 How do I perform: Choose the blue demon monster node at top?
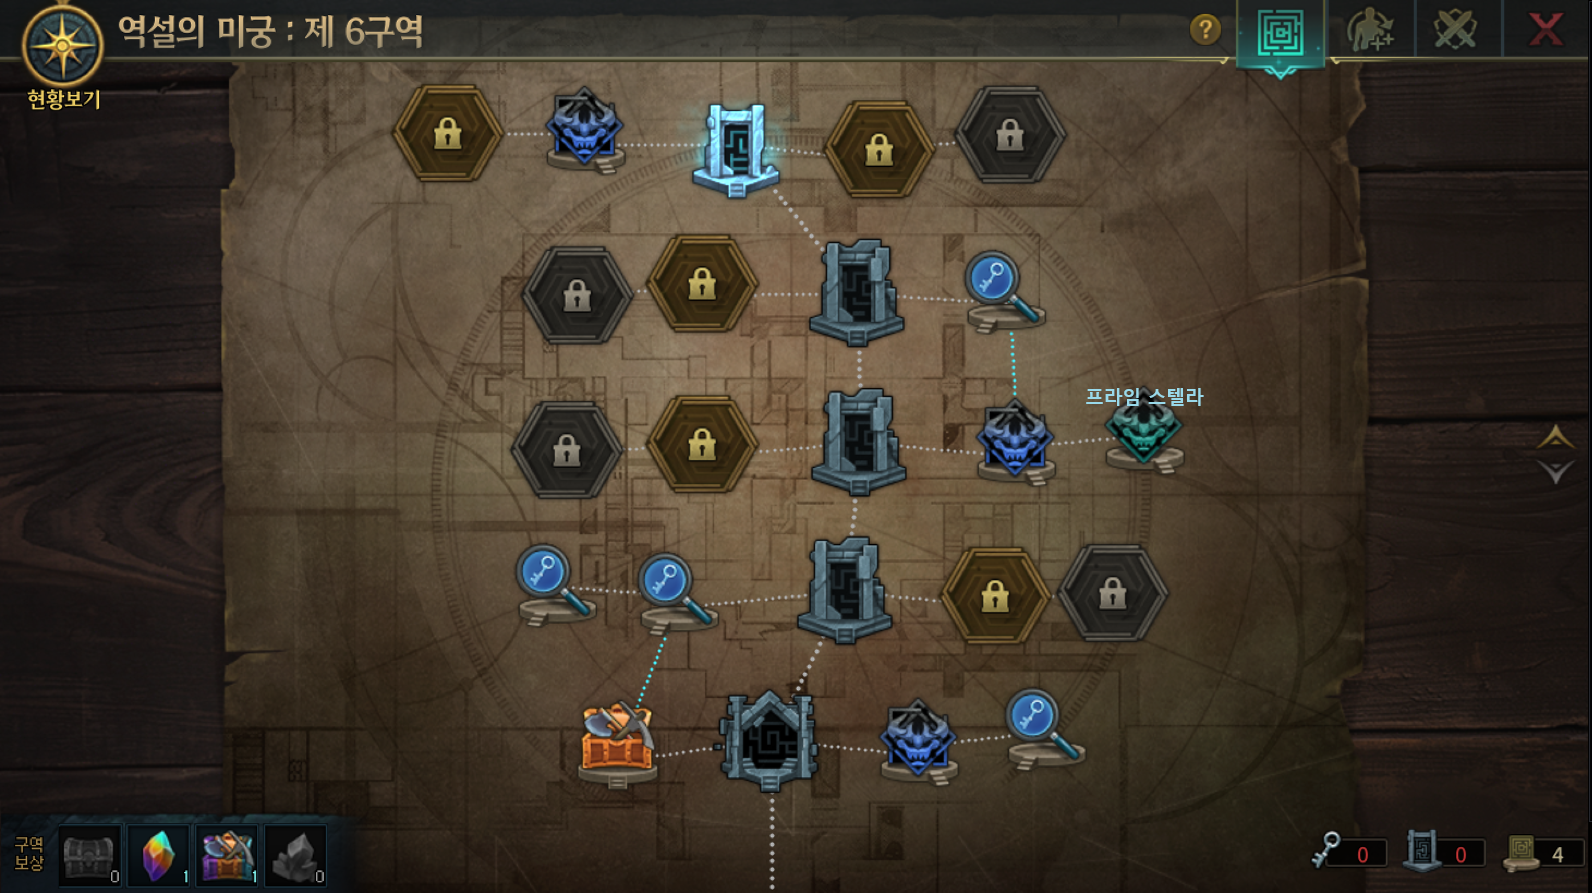585,130
